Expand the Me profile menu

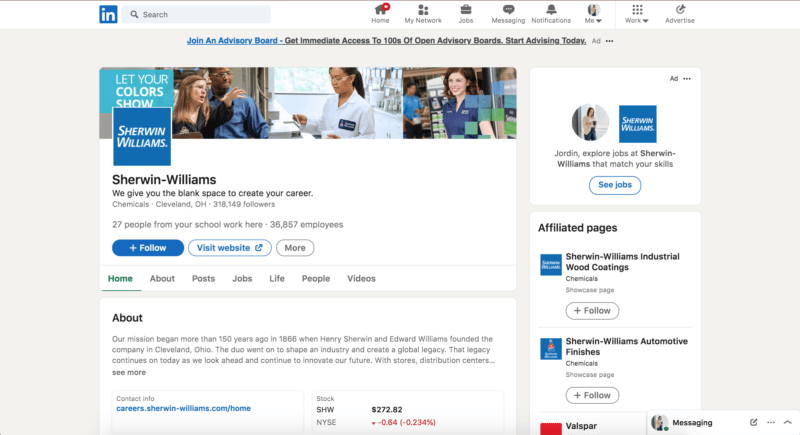593,14
